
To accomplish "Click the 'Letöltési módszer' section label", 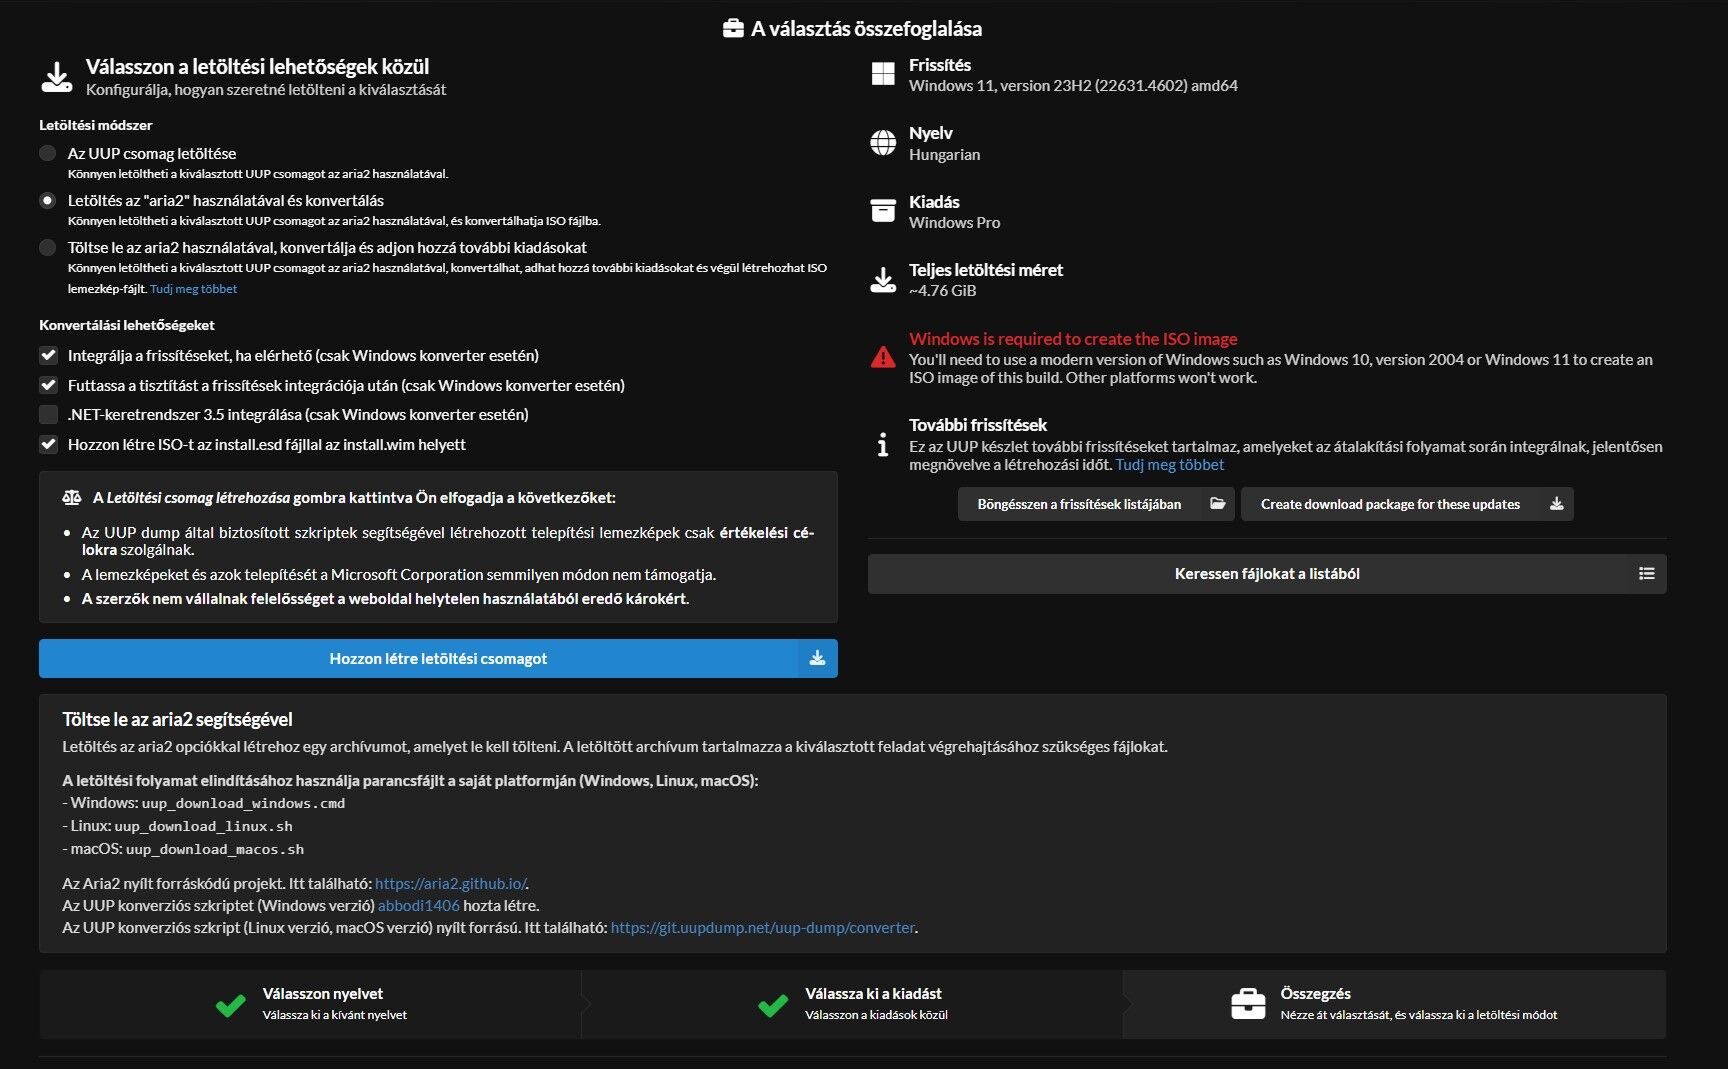I will click(96, 125).
